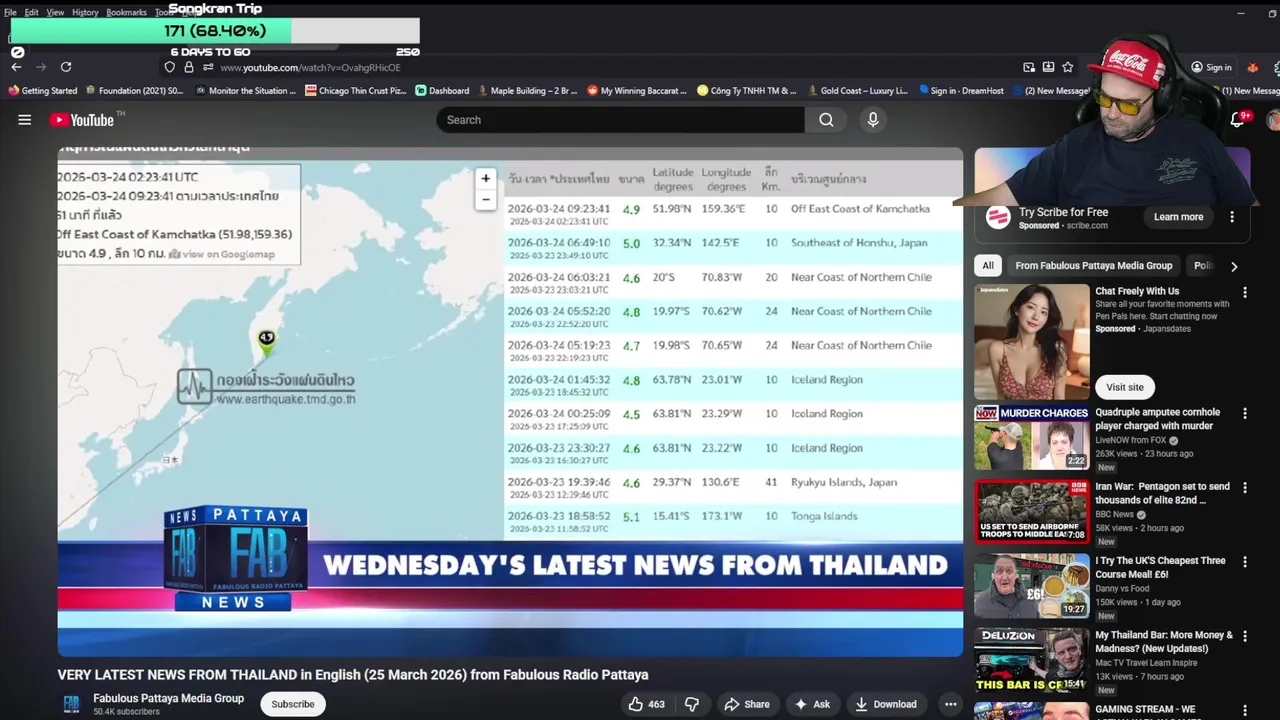Open options for Chat Freely With Us ad
Viewport: 1280px width, 720px height.
click(x=1245, y=293)
